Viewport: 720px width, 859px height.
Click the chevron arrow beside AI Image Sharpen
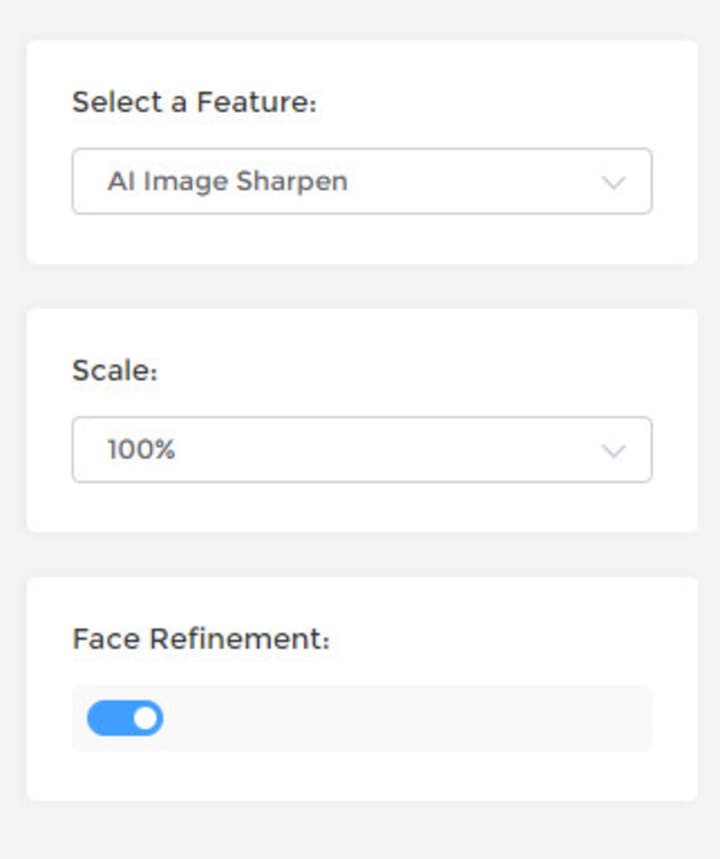[x=613, y=182]
